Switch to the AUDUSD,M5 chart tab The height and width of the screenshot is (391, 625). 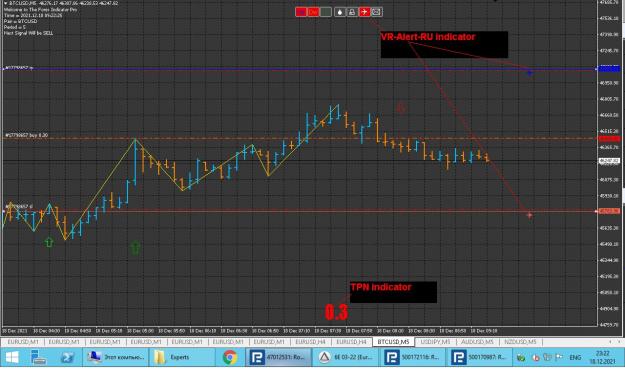pos(477,342)
